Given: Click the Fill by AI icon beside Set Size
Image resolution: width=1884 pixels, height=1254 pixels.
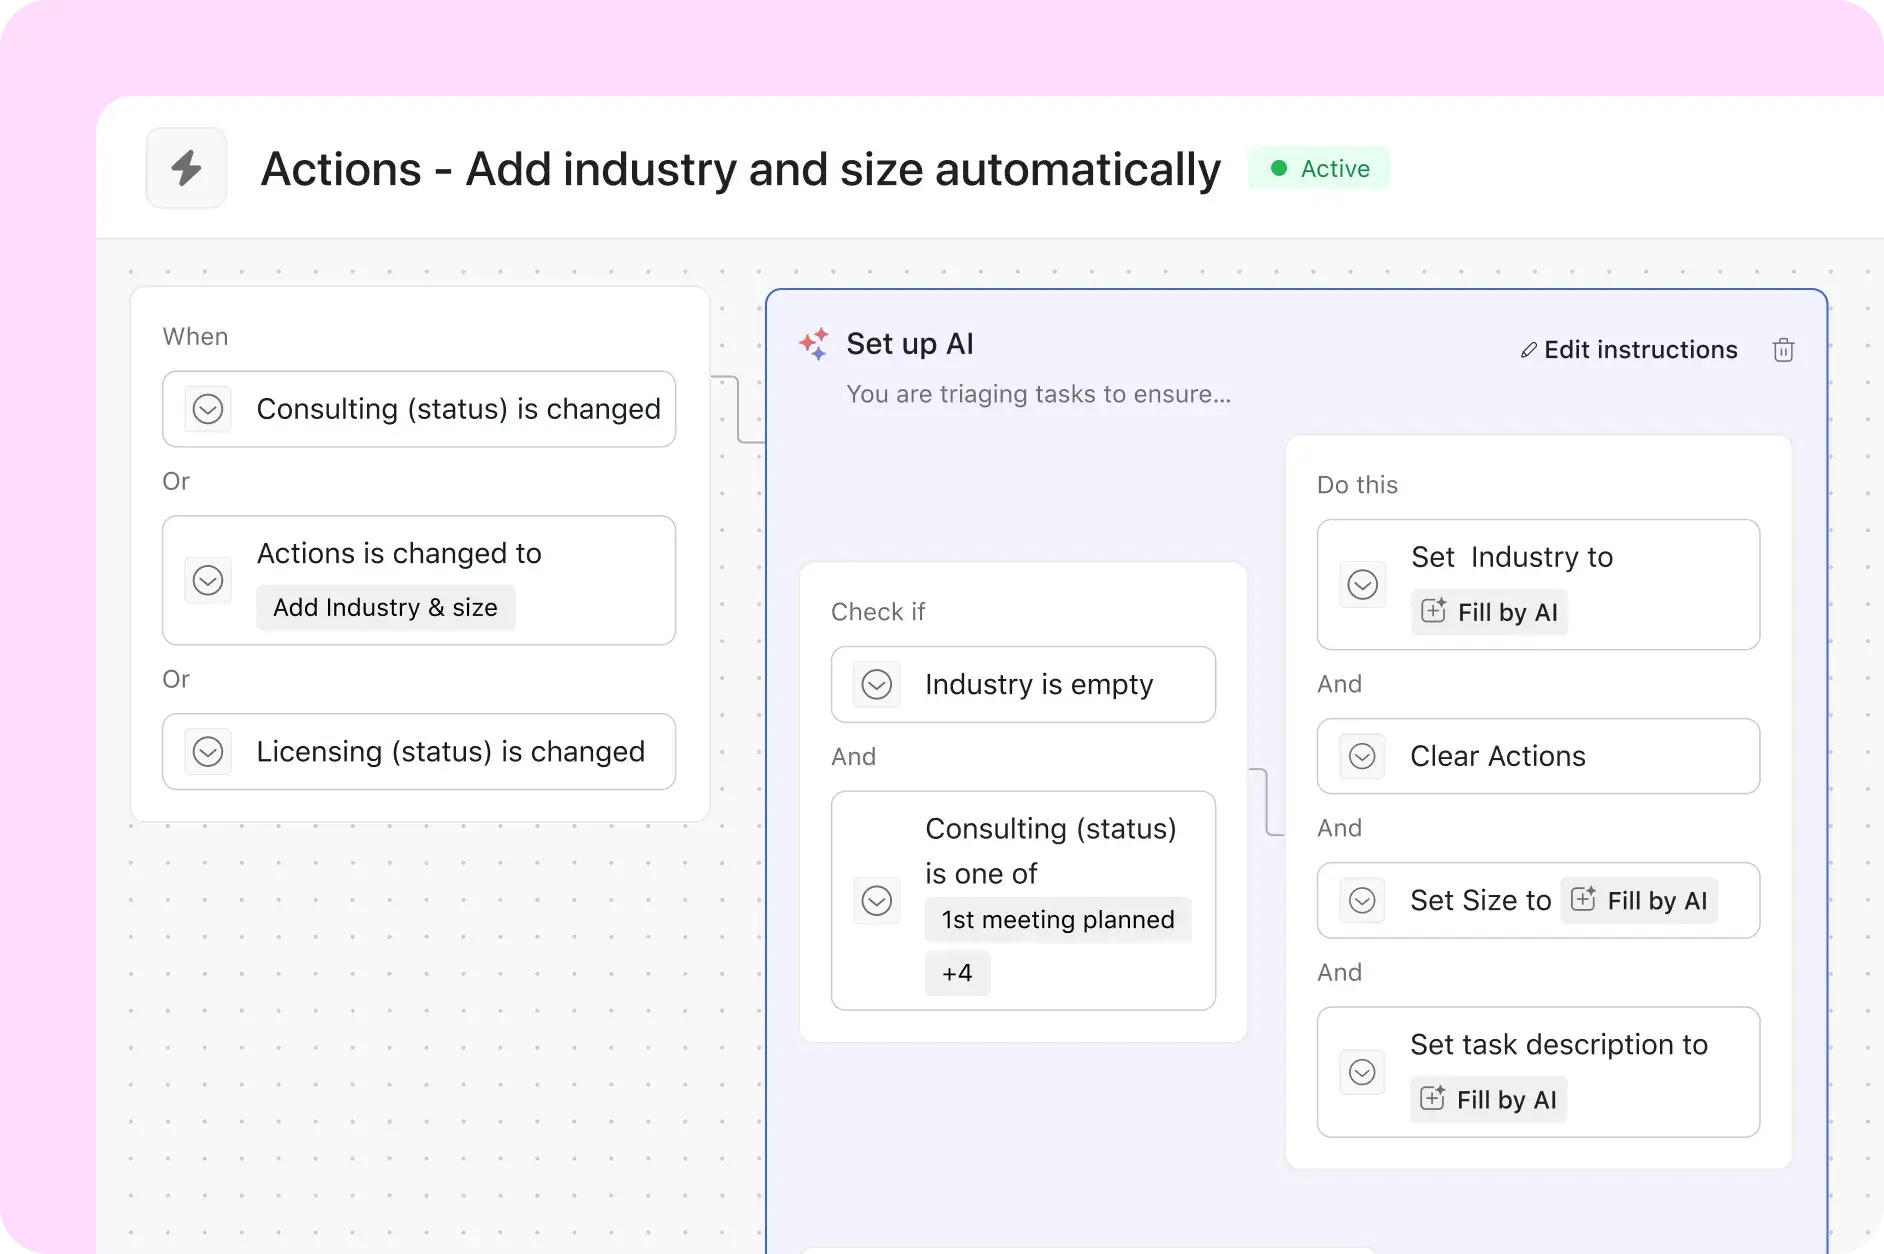Looking at the screenshot, I should tap(1583, 899).
